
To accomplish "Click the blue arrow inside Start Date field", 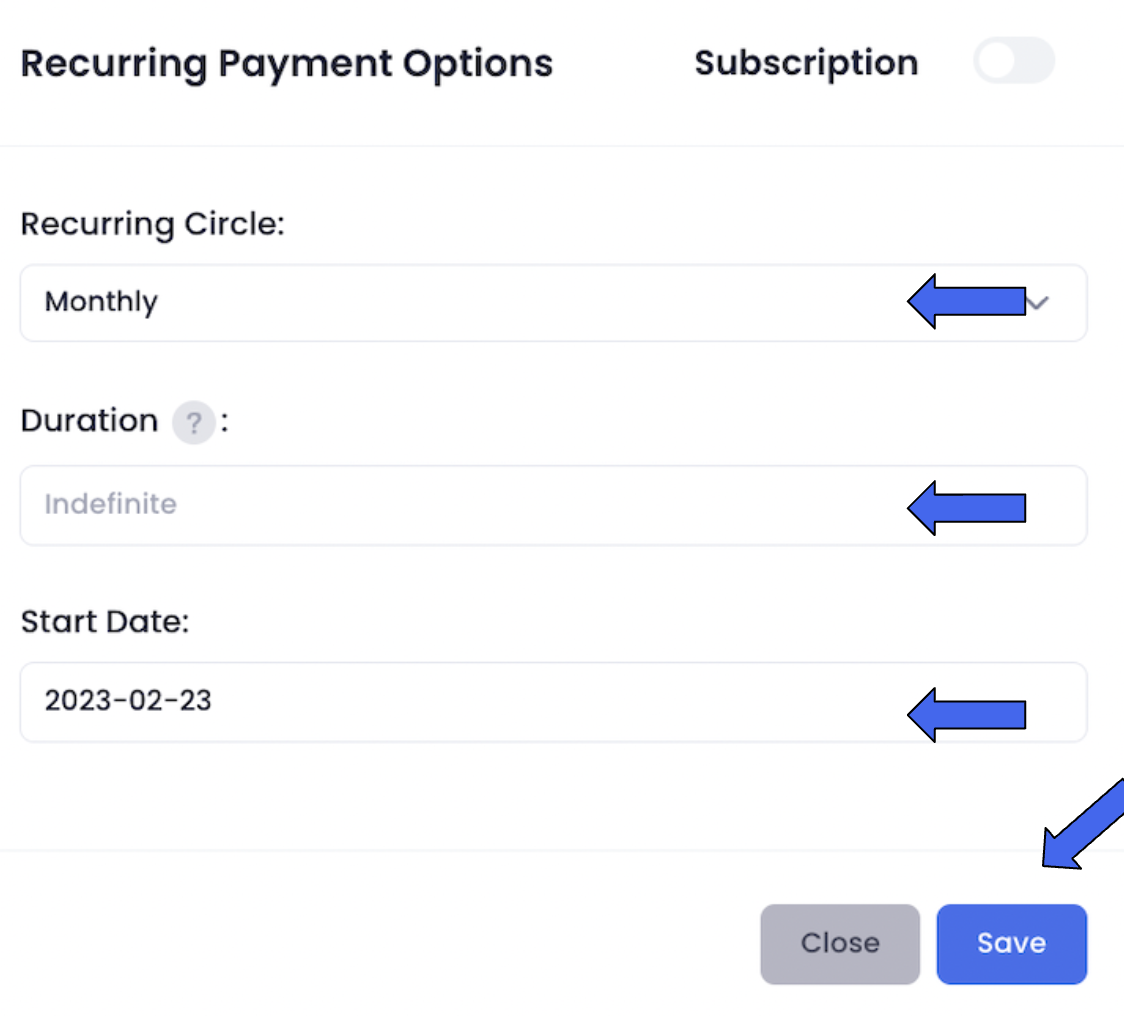I will [966, 715].
